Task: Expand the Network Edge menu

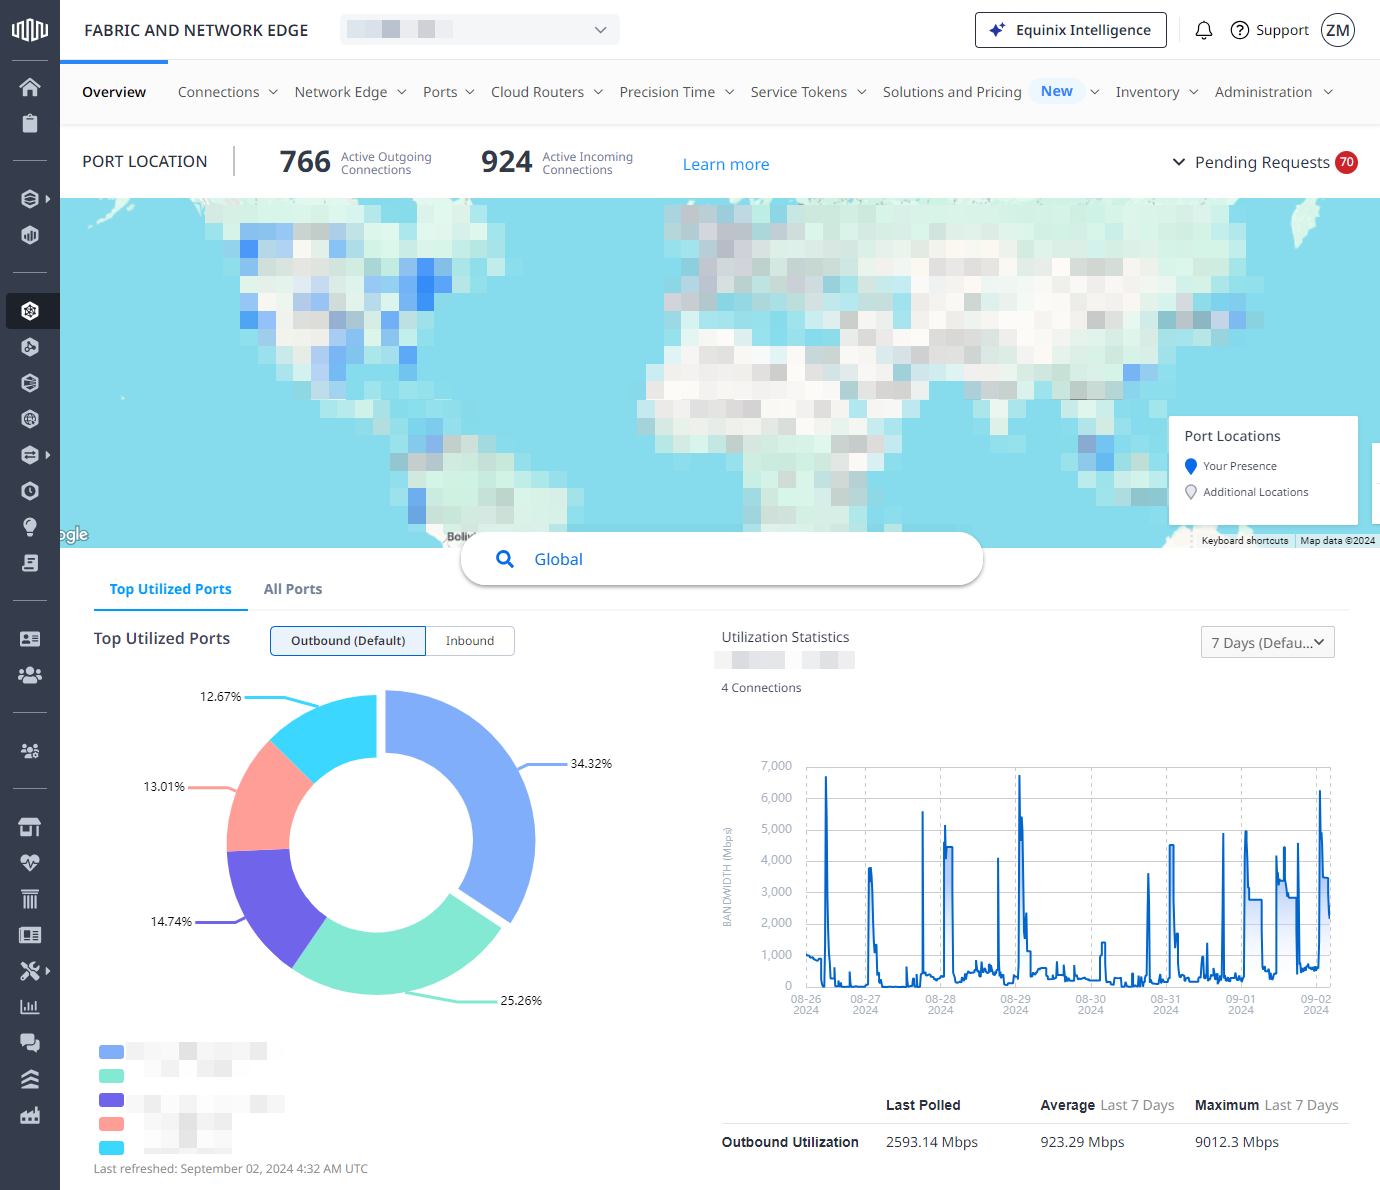Action: pyautogui.click(x=350, y=92)
